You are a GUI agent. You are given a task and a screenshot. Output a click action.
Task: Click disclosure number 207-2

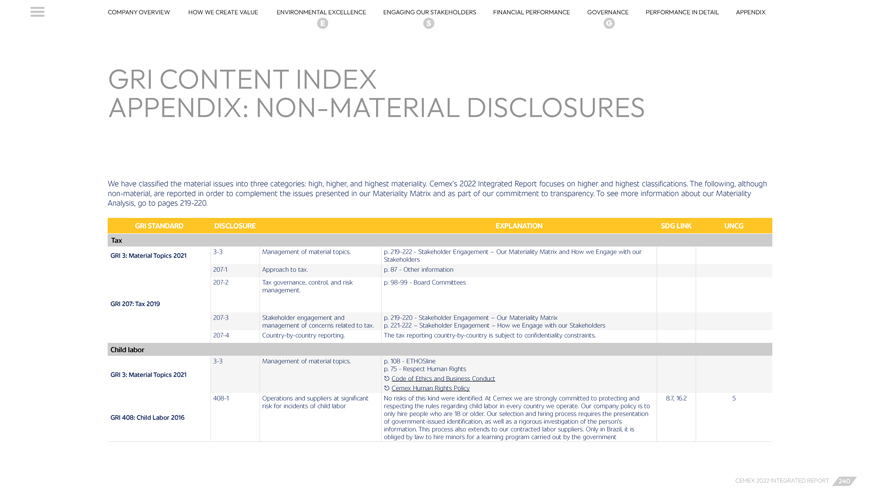[x=221, y=282]
